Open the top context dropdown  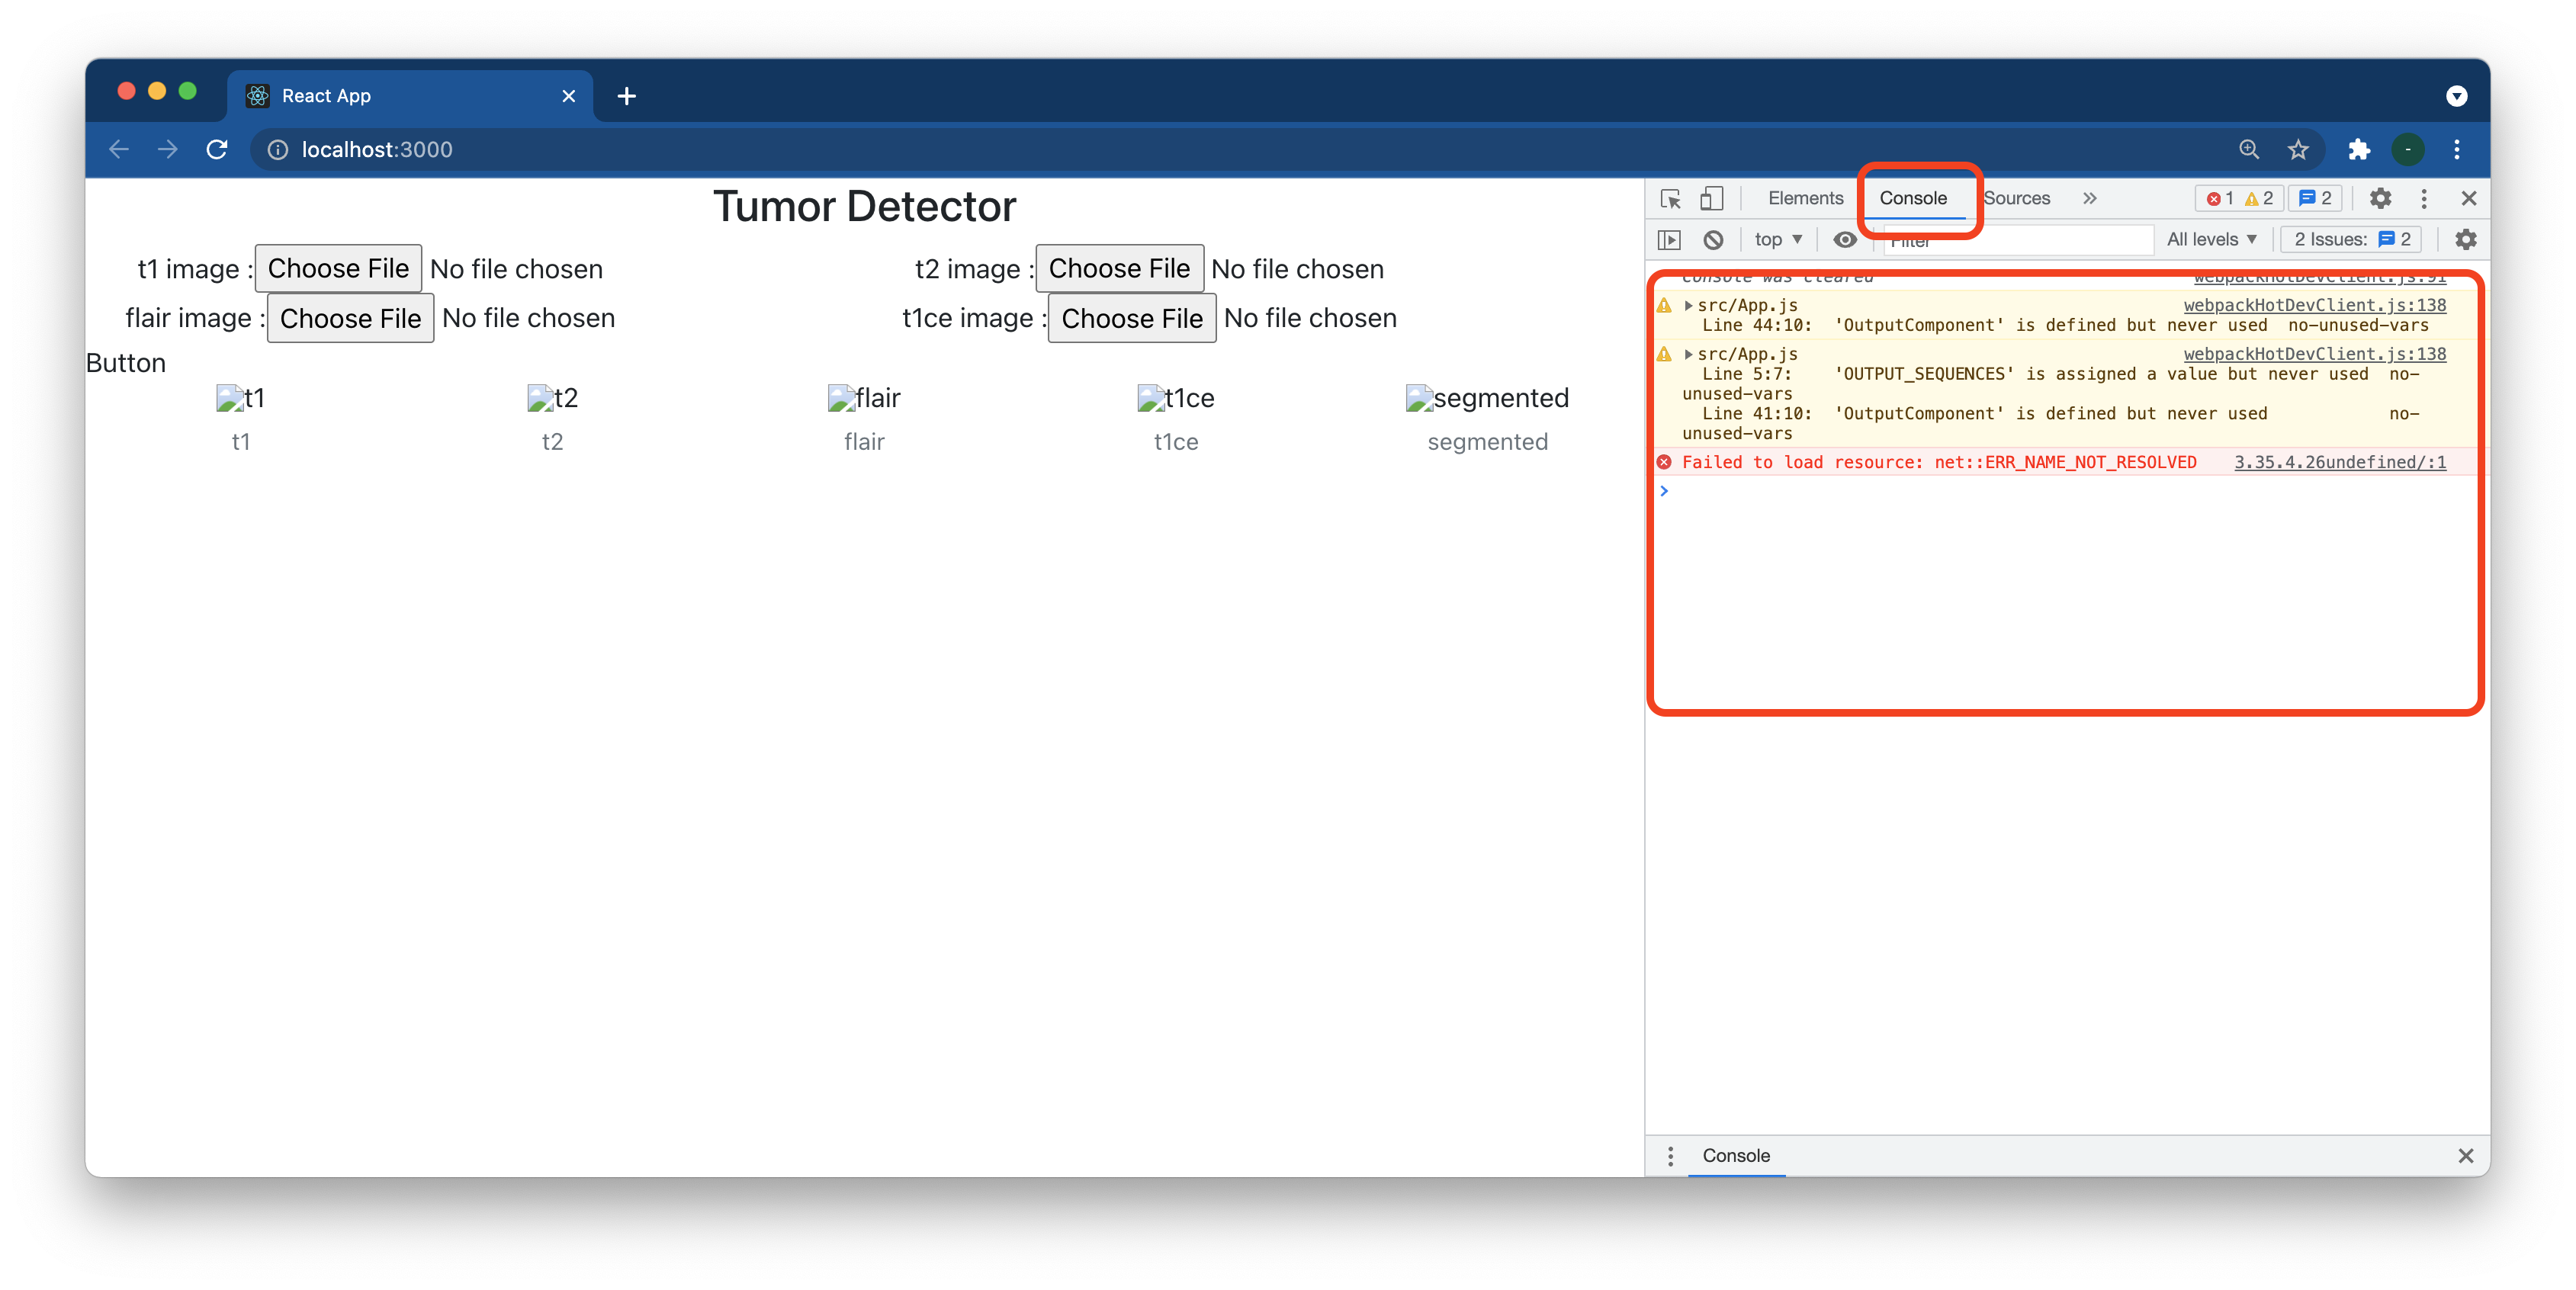[1777, 240]
